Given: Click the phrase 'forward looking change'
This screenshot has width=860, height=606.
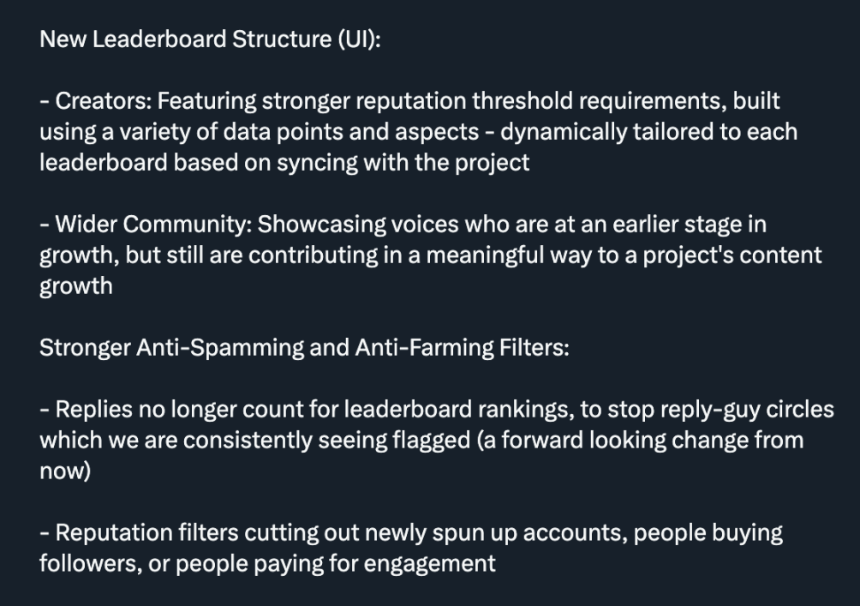Looking at the screenshot, I should [x=625, y=440].
